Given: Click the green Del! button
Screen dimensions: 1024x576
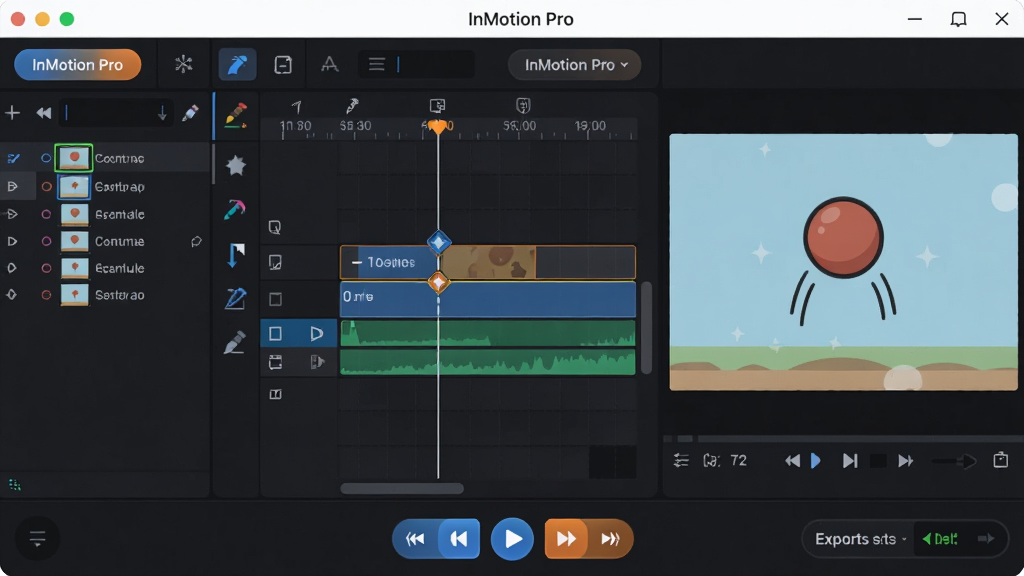Looking at the screenshot, I should [x=940, y=539].
